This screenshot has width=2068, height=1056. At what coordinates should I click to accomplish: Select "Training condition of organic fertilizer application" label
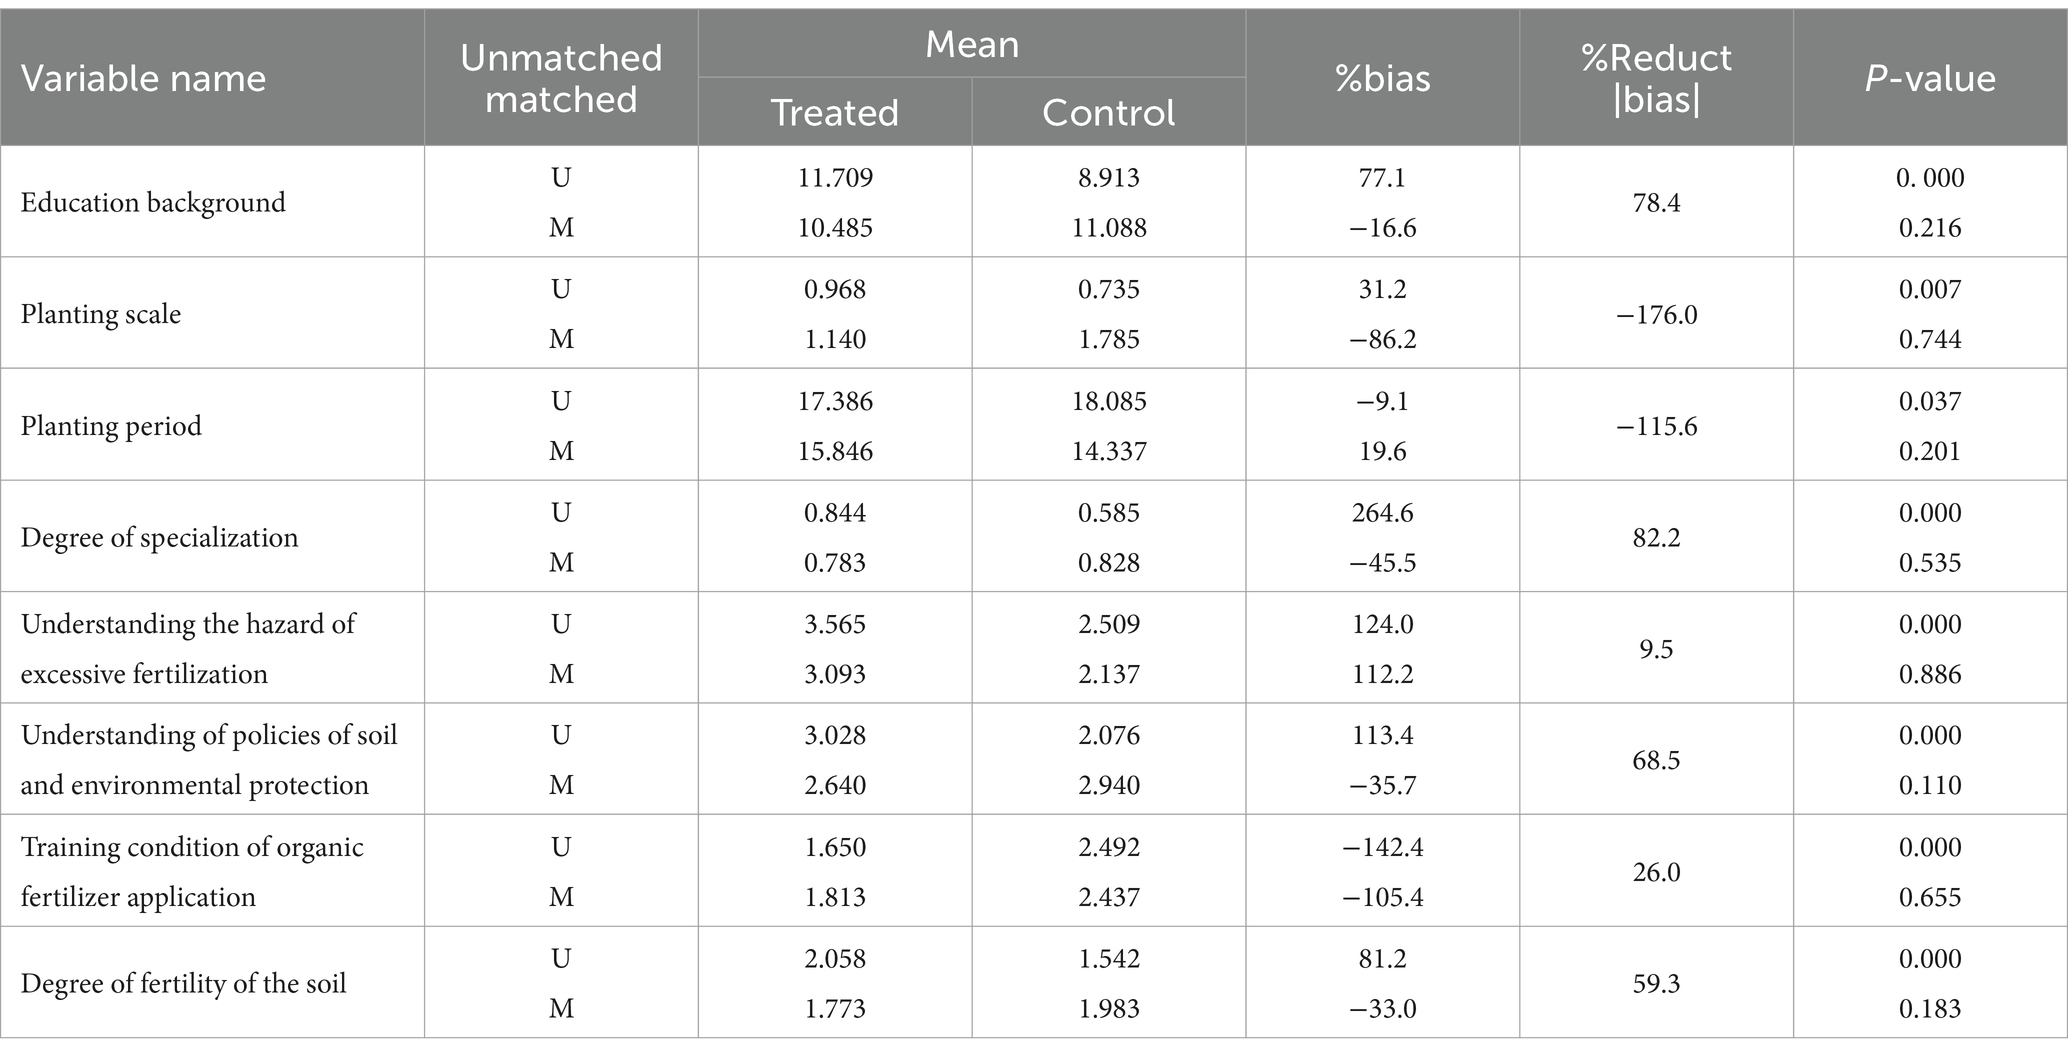(192, 872)
